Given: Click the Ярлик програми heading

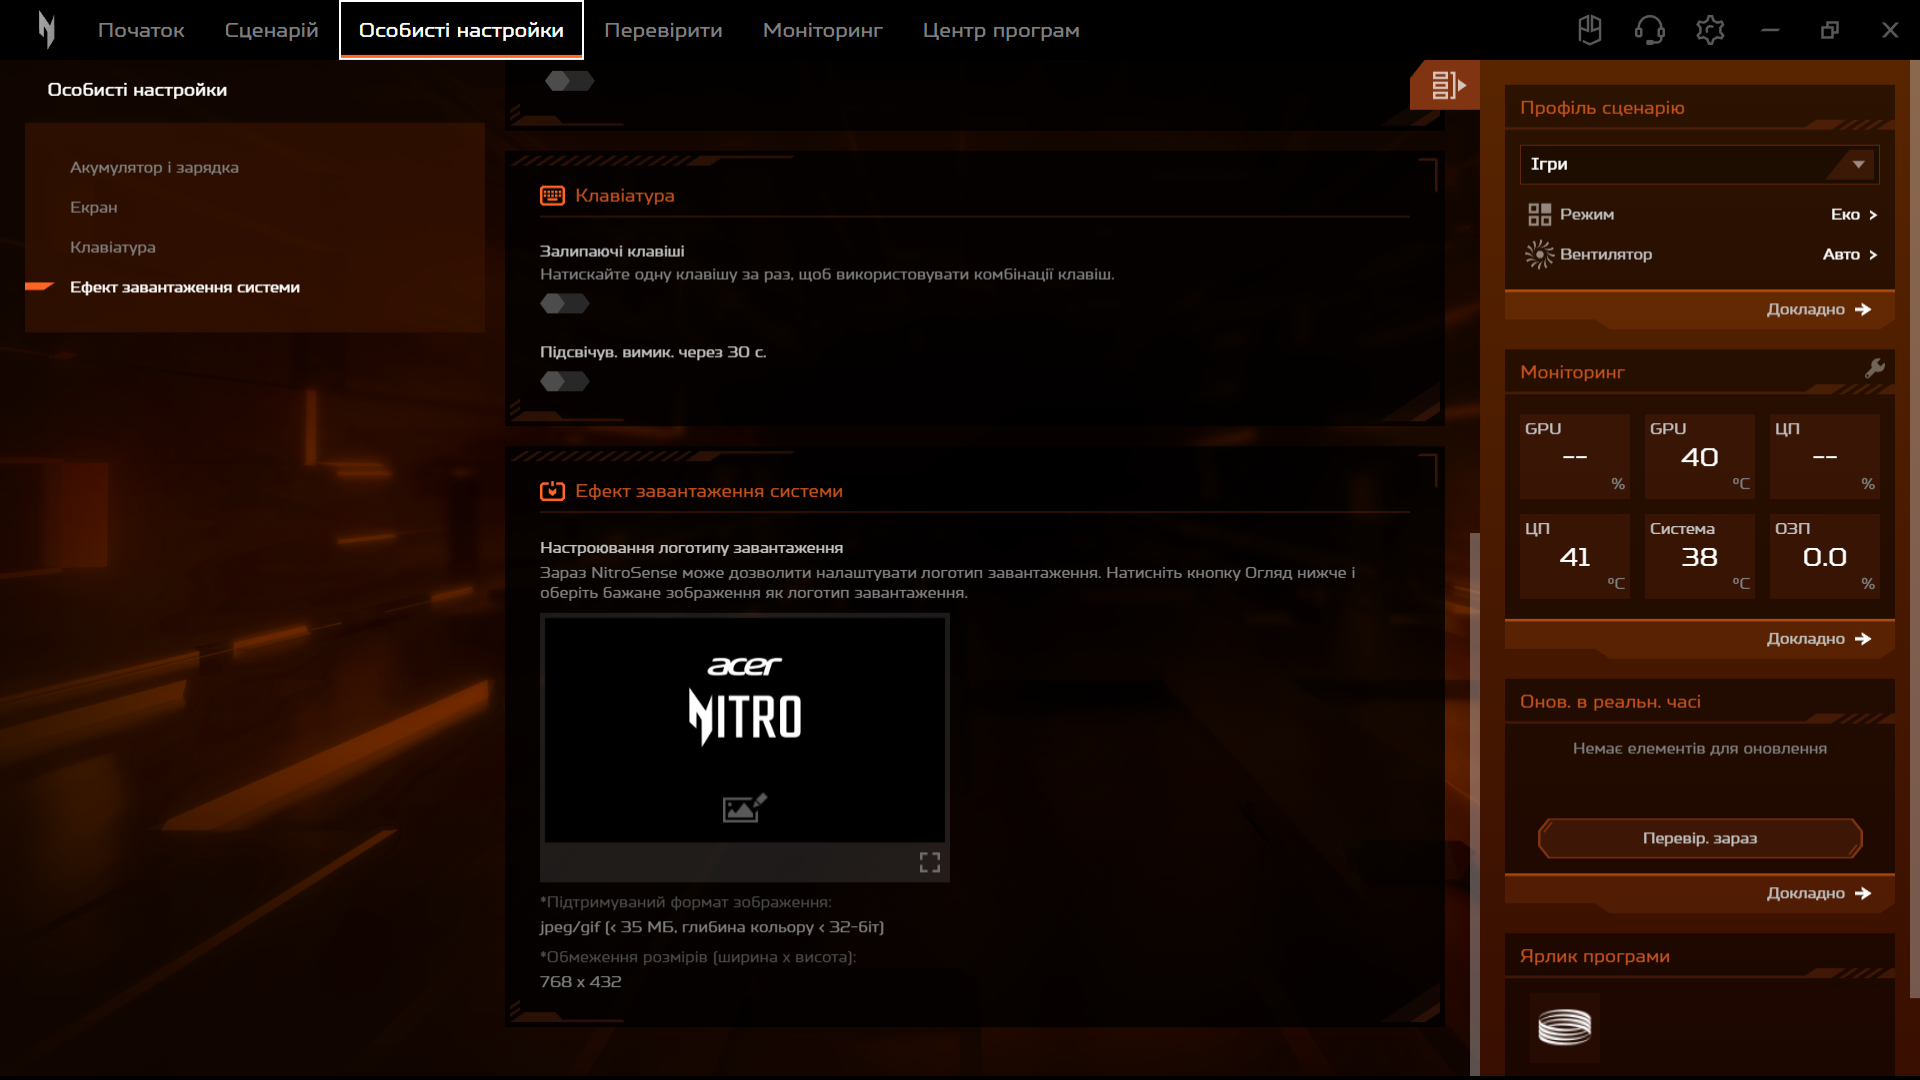Looking at the screenshot, I should tap(1595, 956).
